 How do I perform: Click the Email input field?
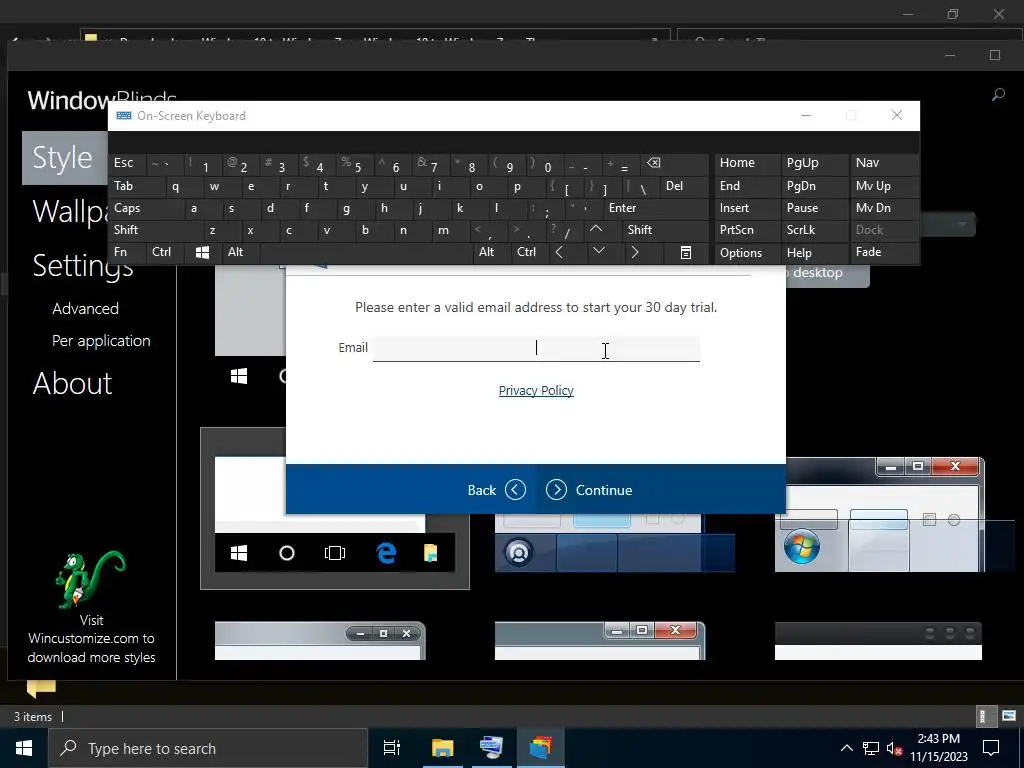click(x=536, y=348)
